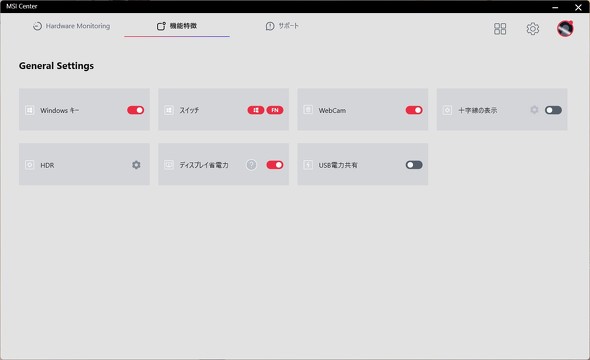590x360 pixels.
Task: Click the 機能特徴 tab icon
Action: [161, 26]
